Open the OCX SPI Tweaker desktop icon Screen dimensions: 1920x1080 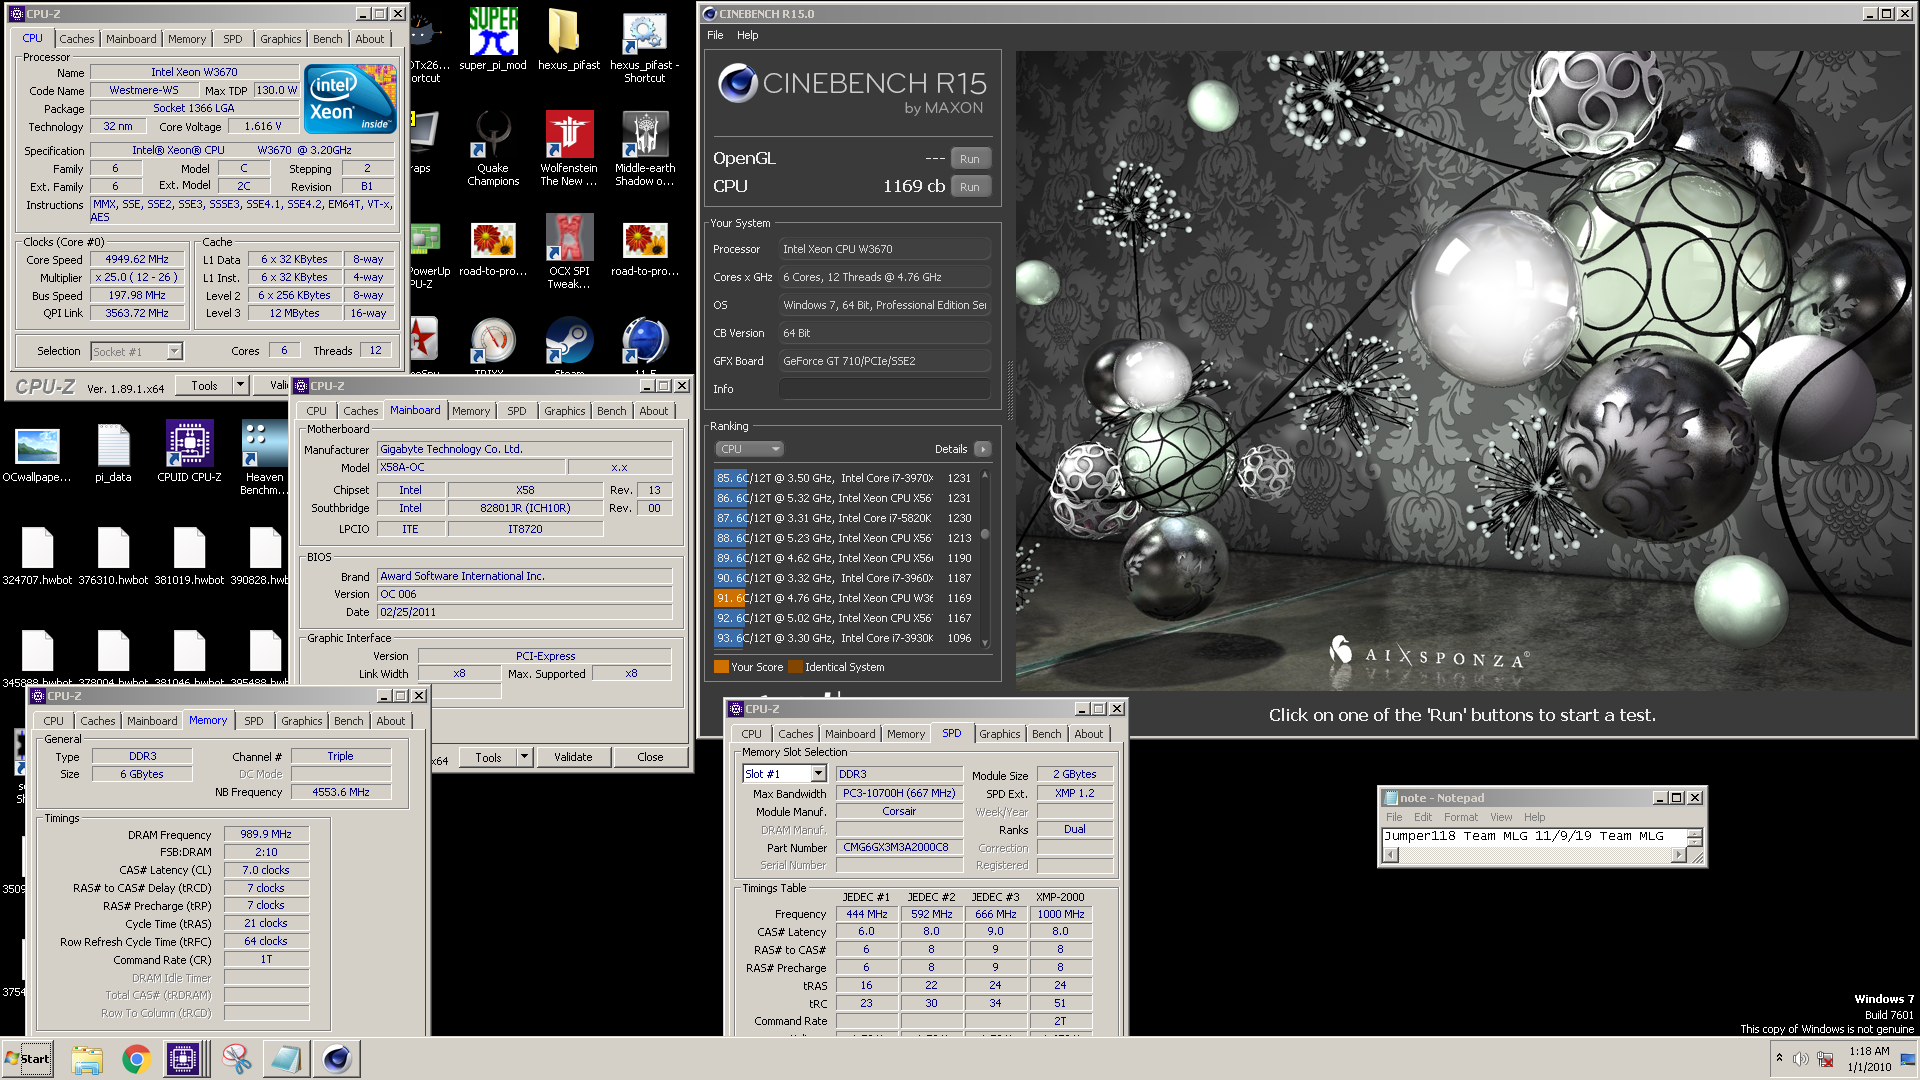point(568,251)
